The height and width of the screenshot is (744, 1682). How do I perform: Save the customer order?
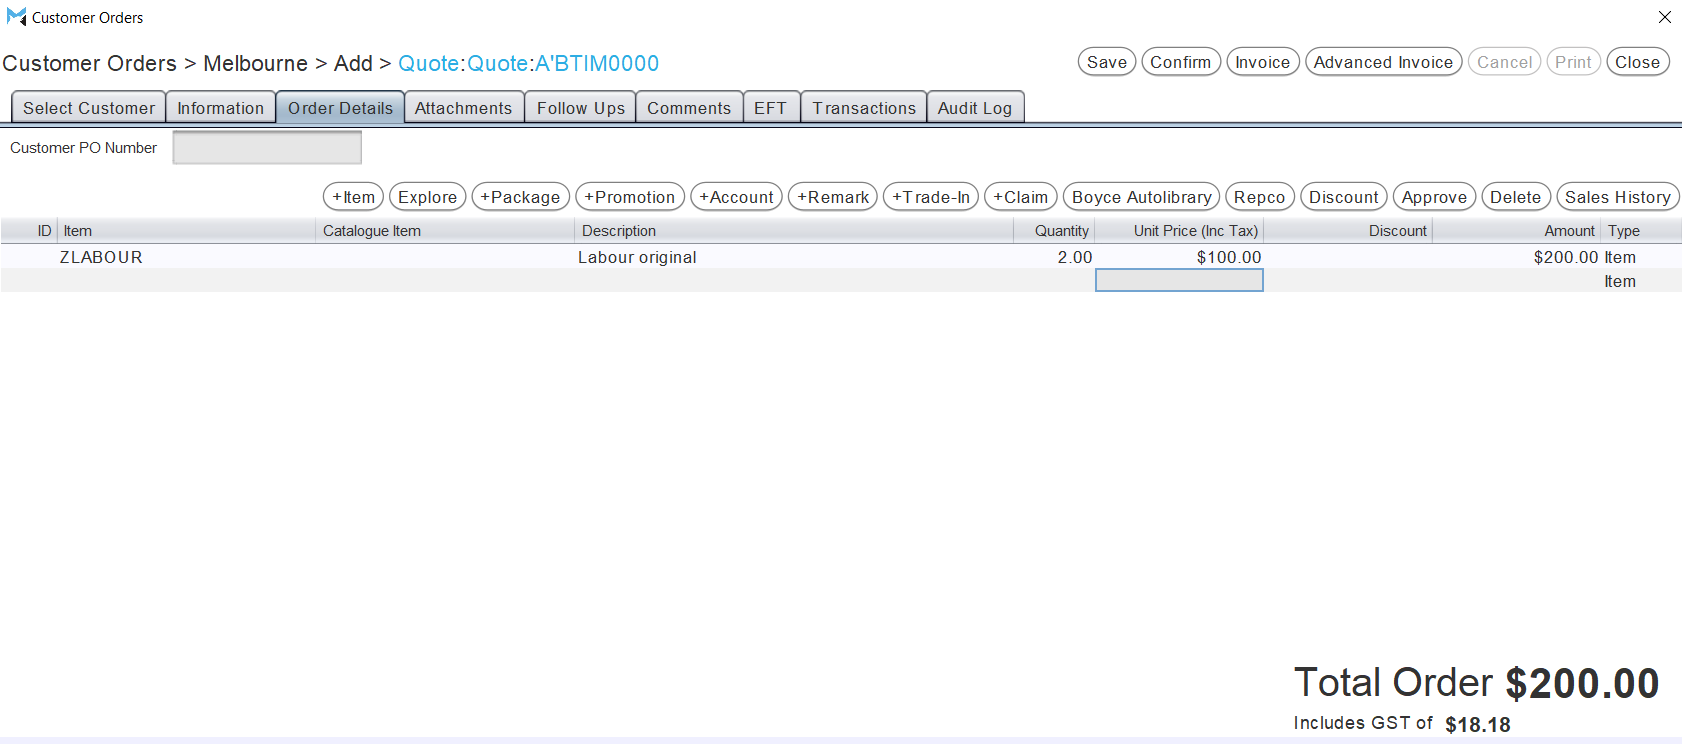pos(1107,62)
